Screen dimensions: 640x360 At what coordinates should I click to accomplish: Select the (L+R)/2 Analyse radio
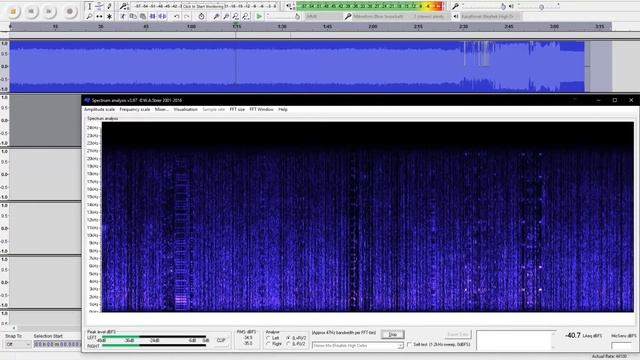[288, 338]
